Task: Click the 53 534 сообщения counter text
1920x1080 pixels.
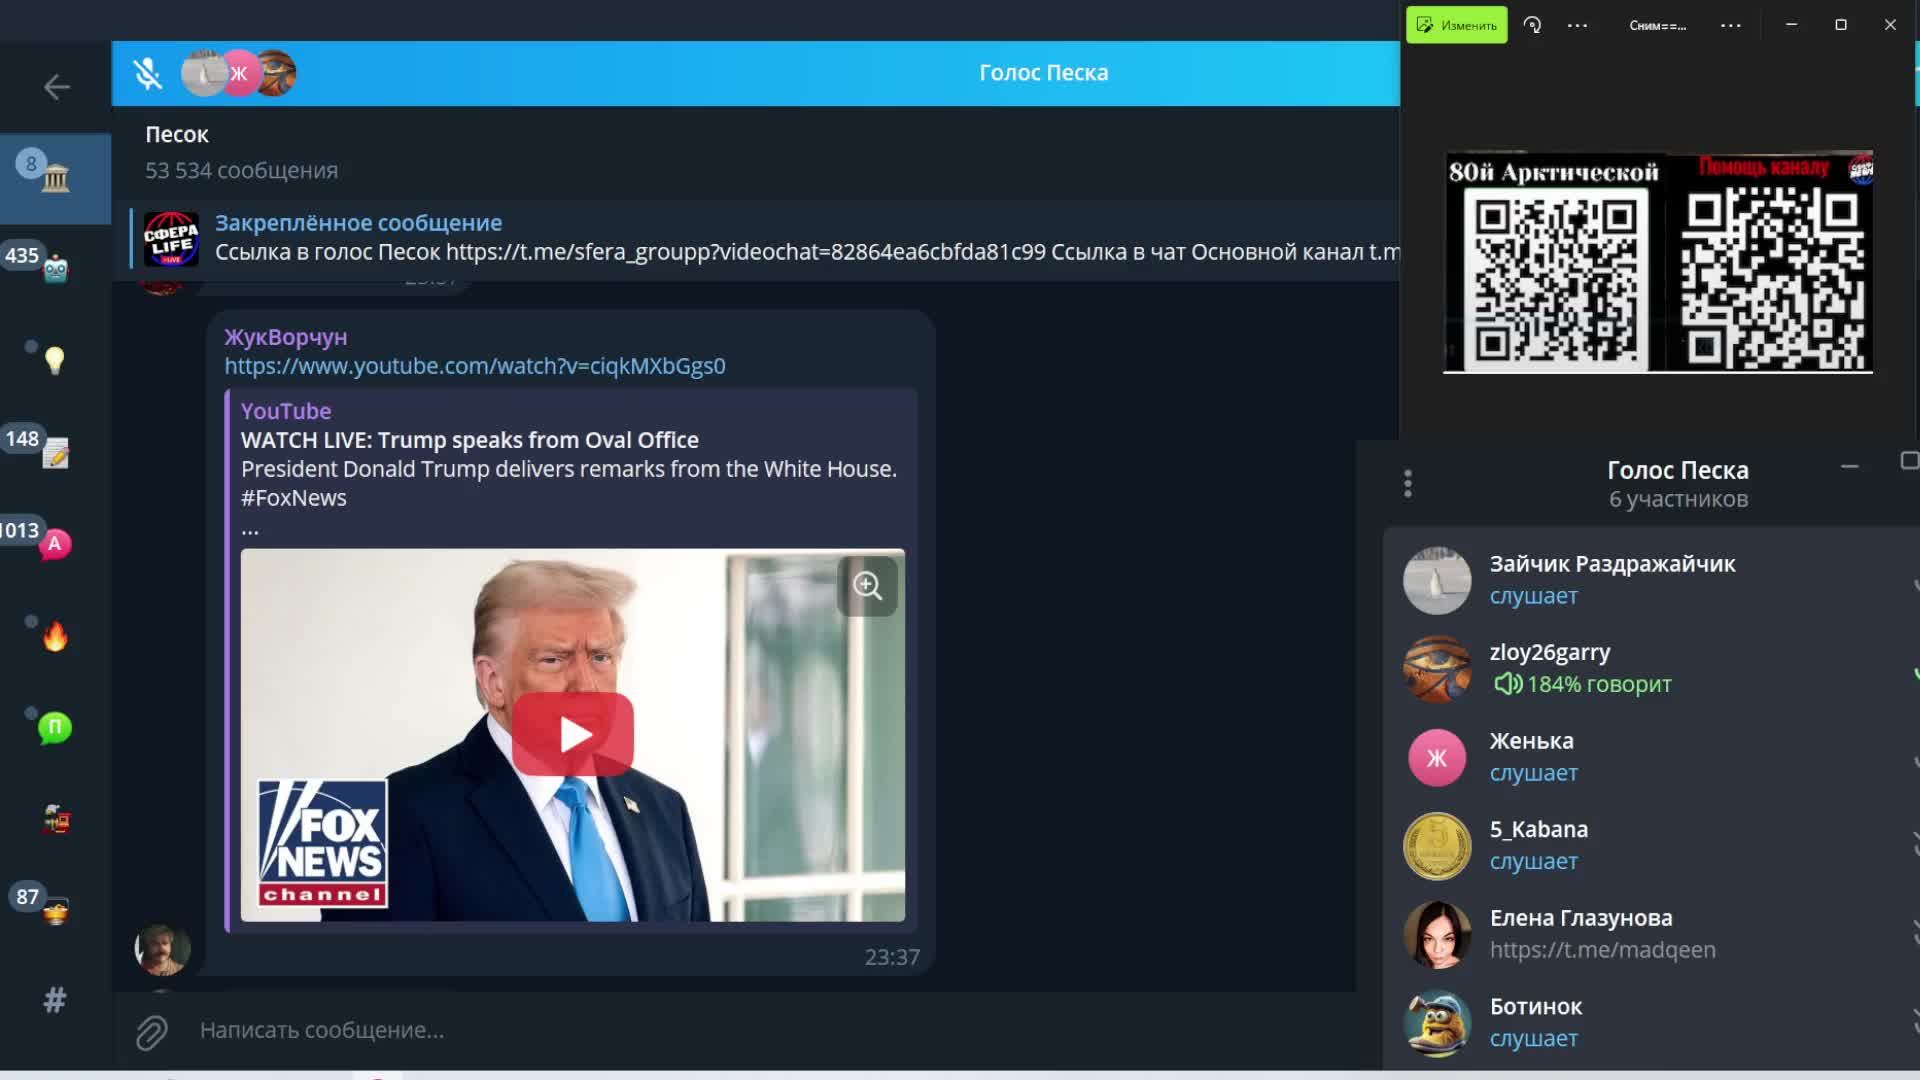Action: click(242, 170)
